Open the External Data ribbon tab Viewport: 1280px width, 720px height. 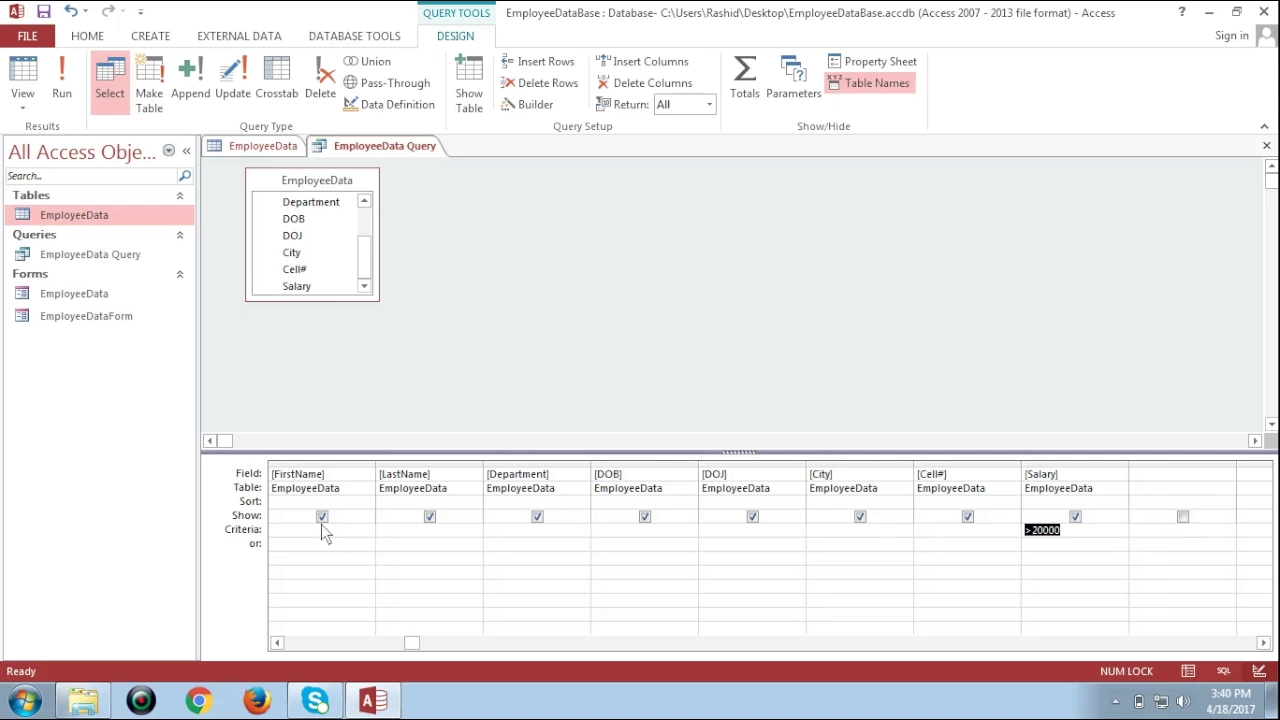coord(239,36)
